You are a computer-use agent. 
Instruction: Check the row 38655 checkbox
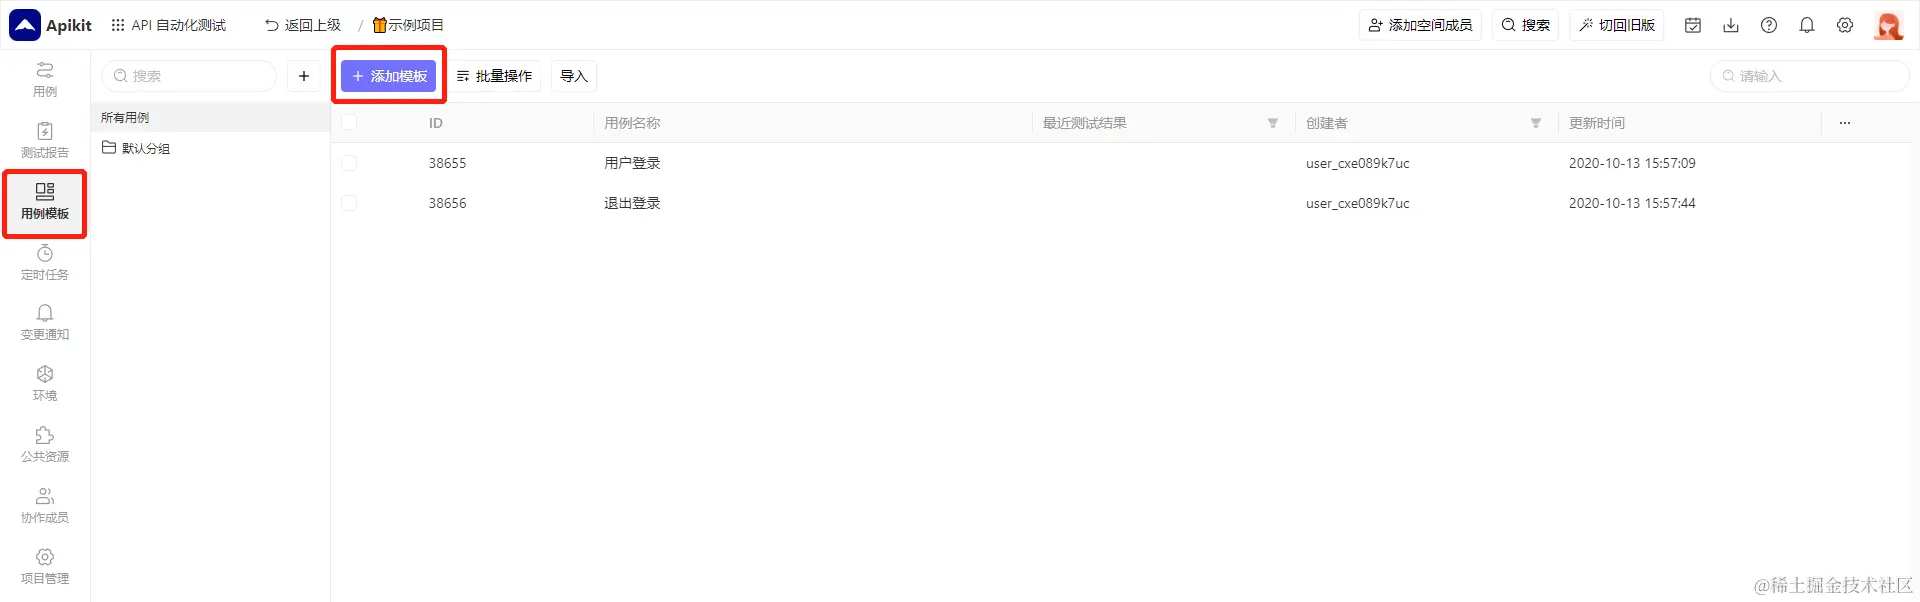[x=349, y=163]
